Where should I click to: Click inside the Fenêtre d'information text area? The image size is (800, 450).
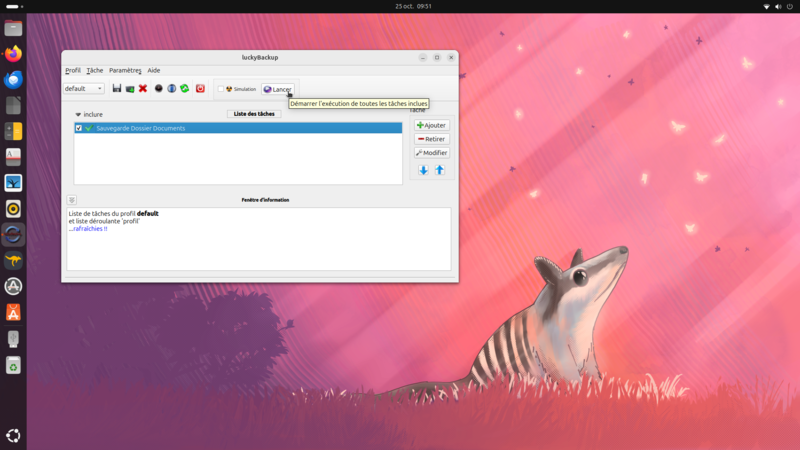pos(259,239)
